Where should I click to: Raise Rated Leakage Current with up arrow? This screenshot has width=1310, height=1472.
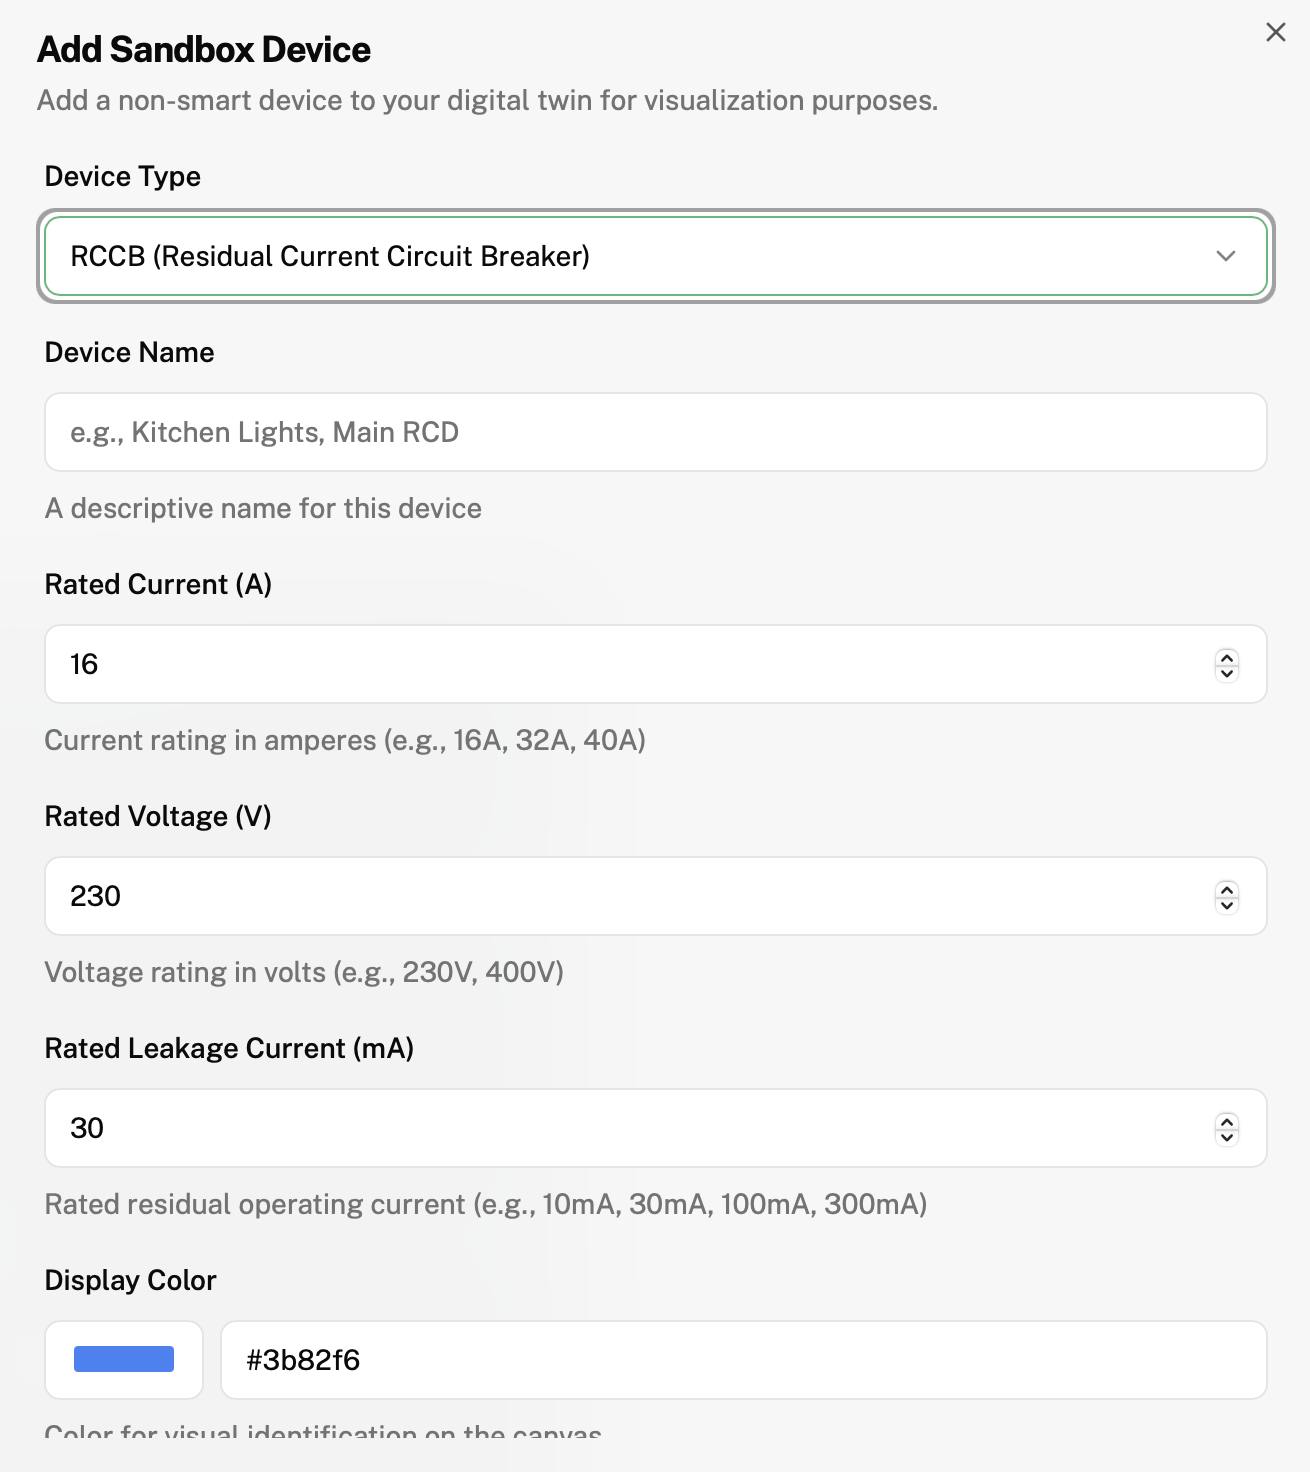[x=1227, y=1121]
